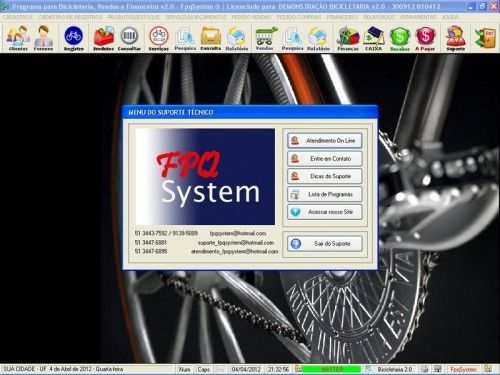This screenshot has width=500, height=375.
Task: Open the FINANCEIRO menu
Action: pyautogui.click(x=342, y=17)
